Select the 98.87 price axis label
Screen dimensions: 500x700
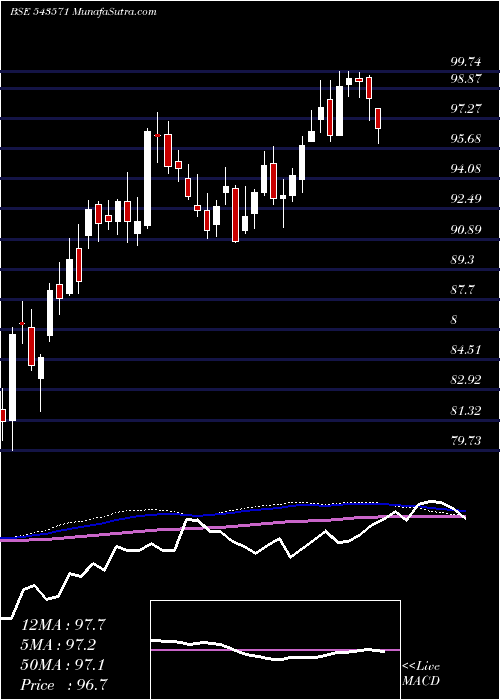pyautogui.click(x=466, y=79)
